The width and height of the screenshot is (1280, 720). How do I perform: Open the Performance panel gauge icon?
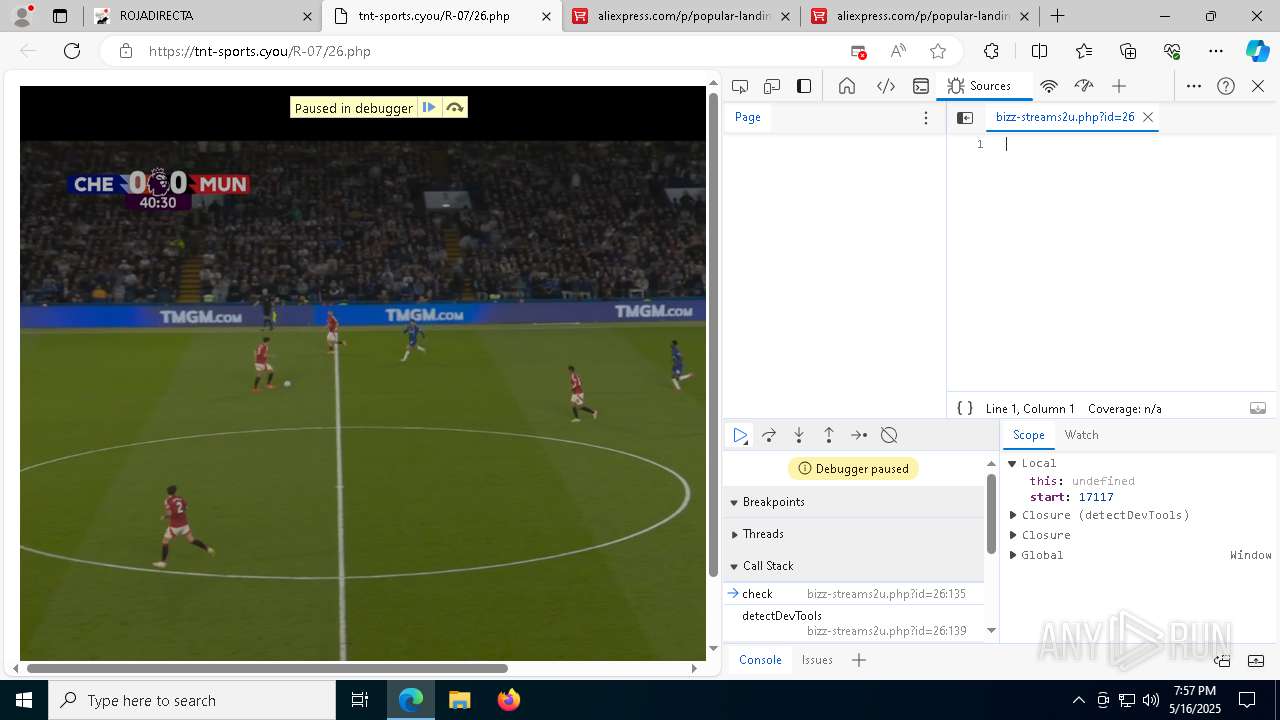click(1084, 86)
